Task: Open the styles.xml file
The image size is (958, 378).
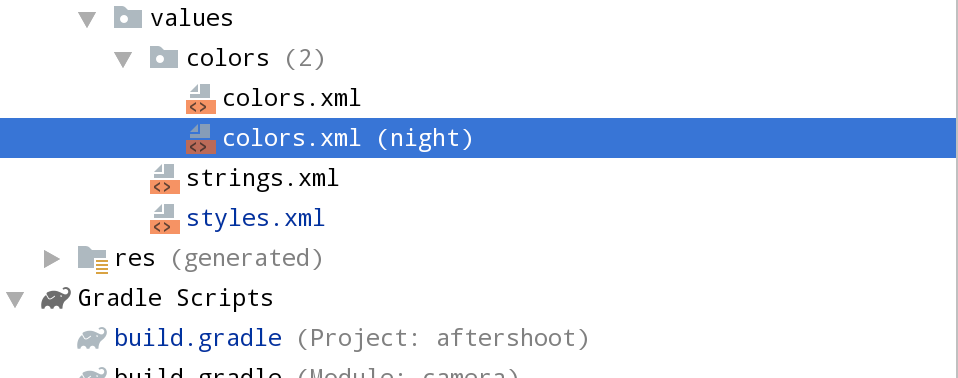Action: tap(255, 219)
